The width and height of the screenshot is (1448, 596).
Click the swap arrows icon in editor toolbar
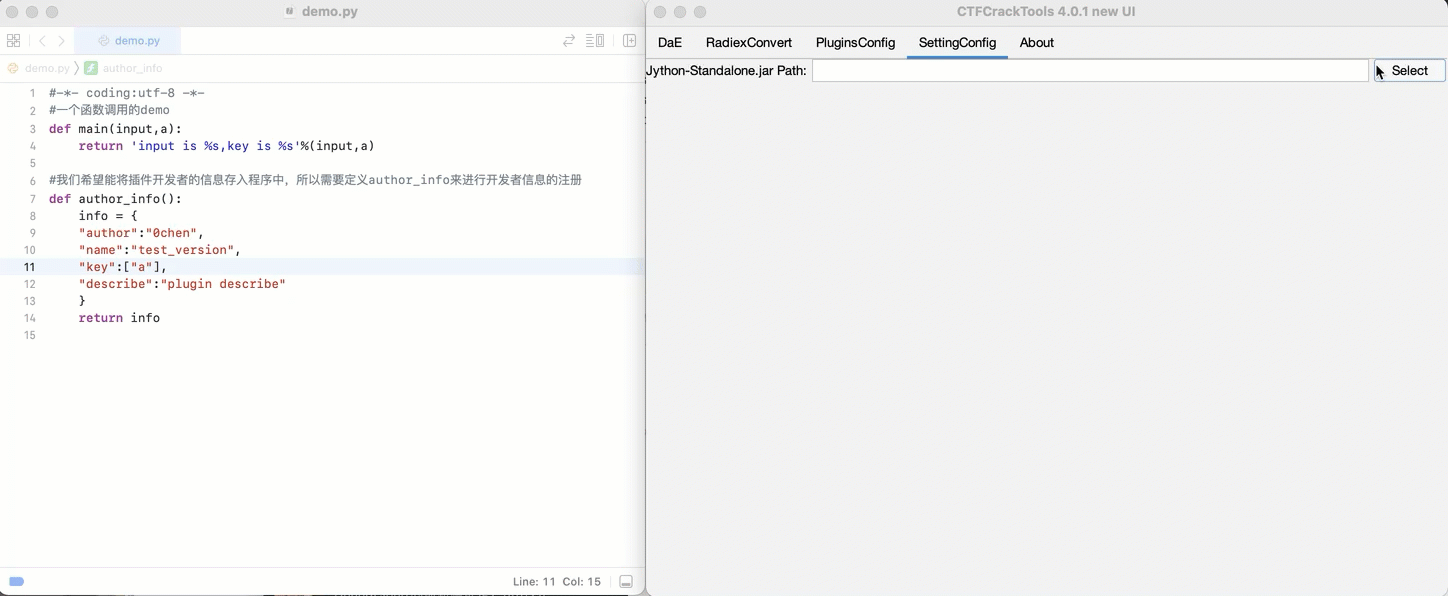[569, 41]
